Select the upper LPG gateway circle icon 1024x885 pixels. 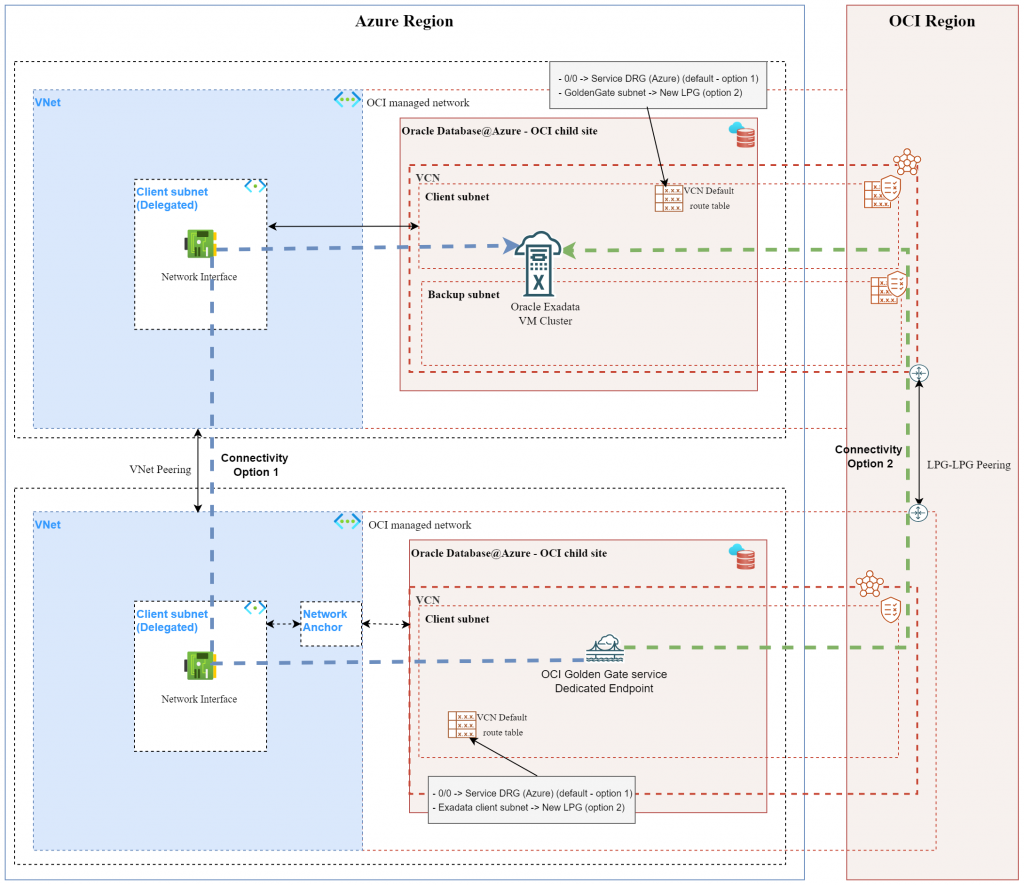(x=919, y=373)
